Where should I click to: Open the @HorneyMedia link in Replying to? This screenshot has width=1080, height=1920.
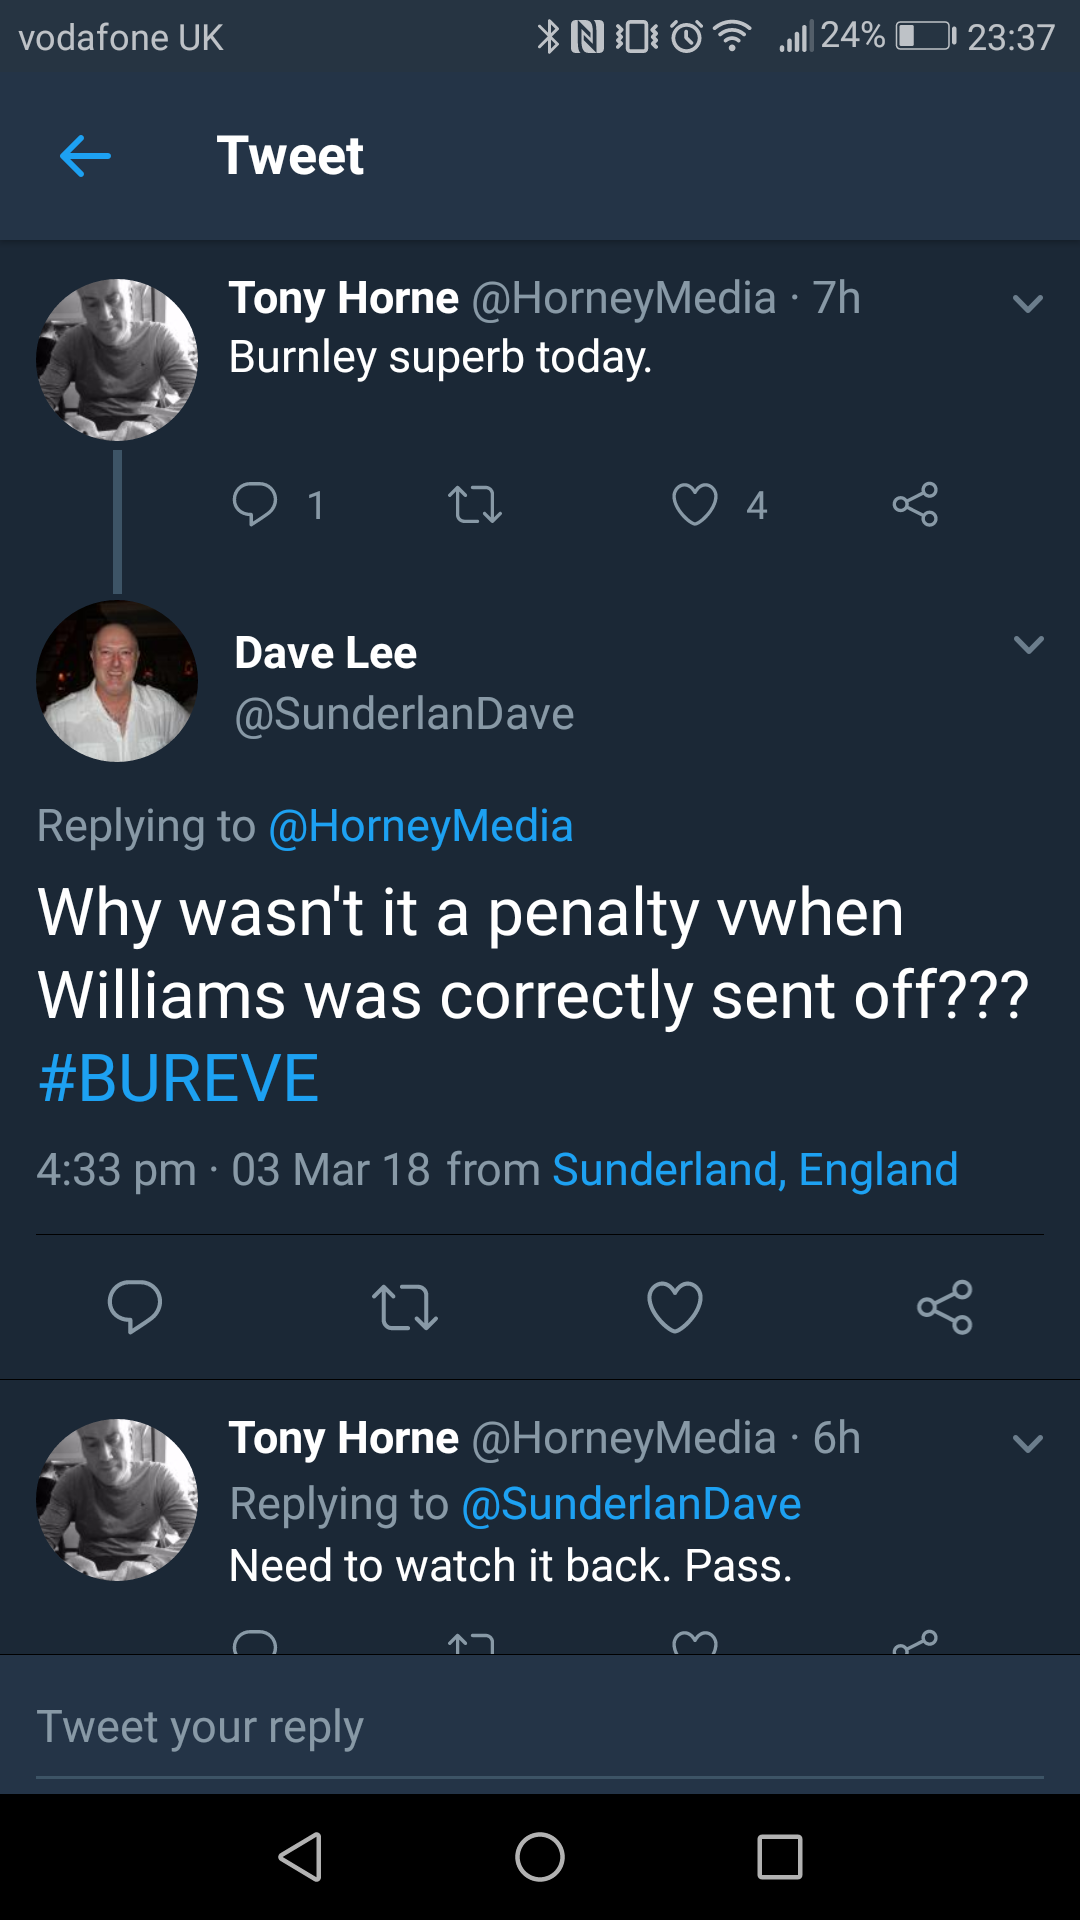(421, 826)
